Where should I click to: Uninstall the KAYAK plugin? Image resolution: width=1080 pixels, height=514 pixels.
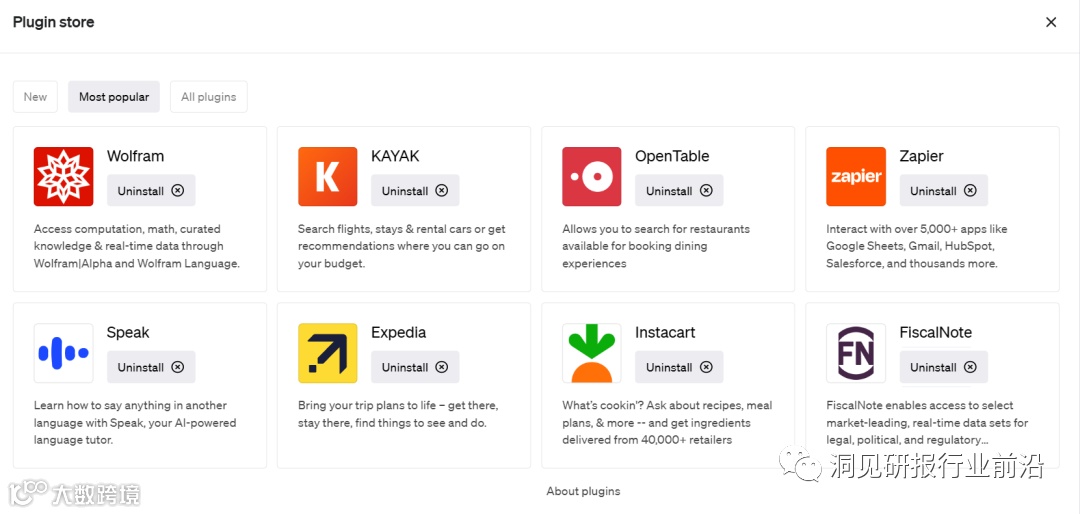click(x=415, y=191)
